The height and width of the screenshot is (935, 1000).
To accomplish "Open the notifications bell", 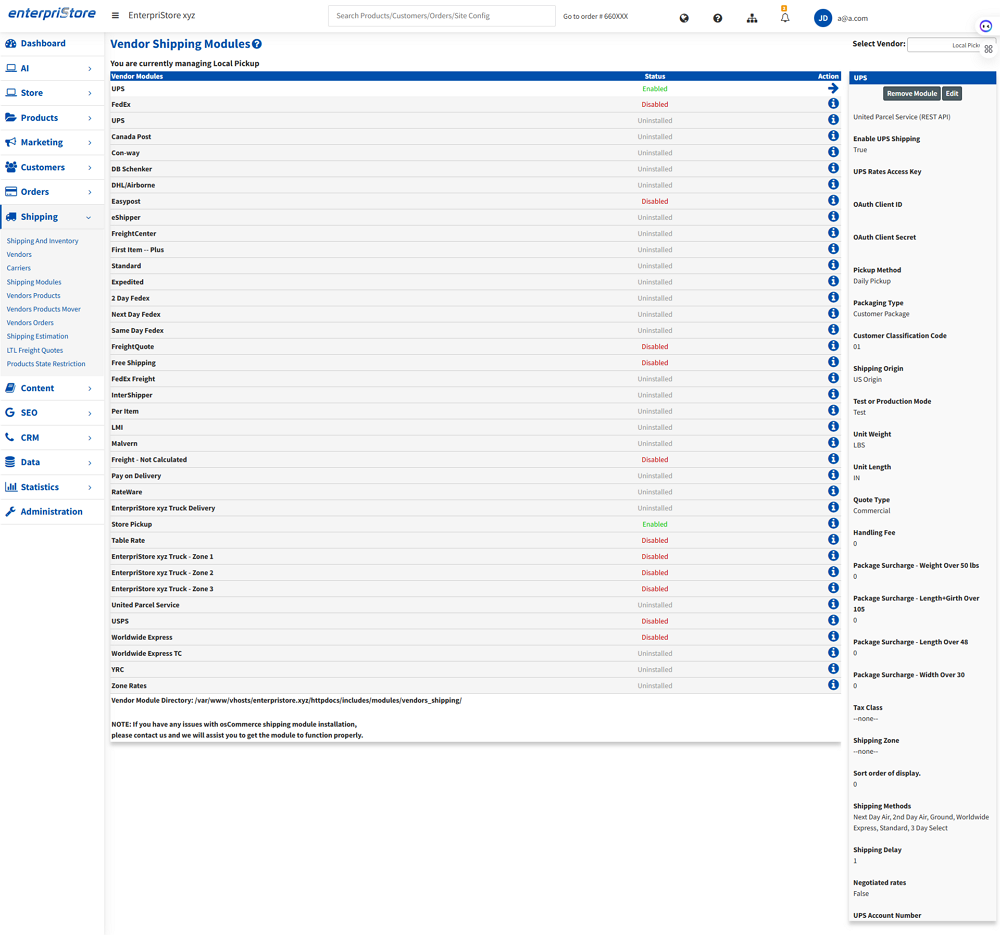I will click(785, 18).
